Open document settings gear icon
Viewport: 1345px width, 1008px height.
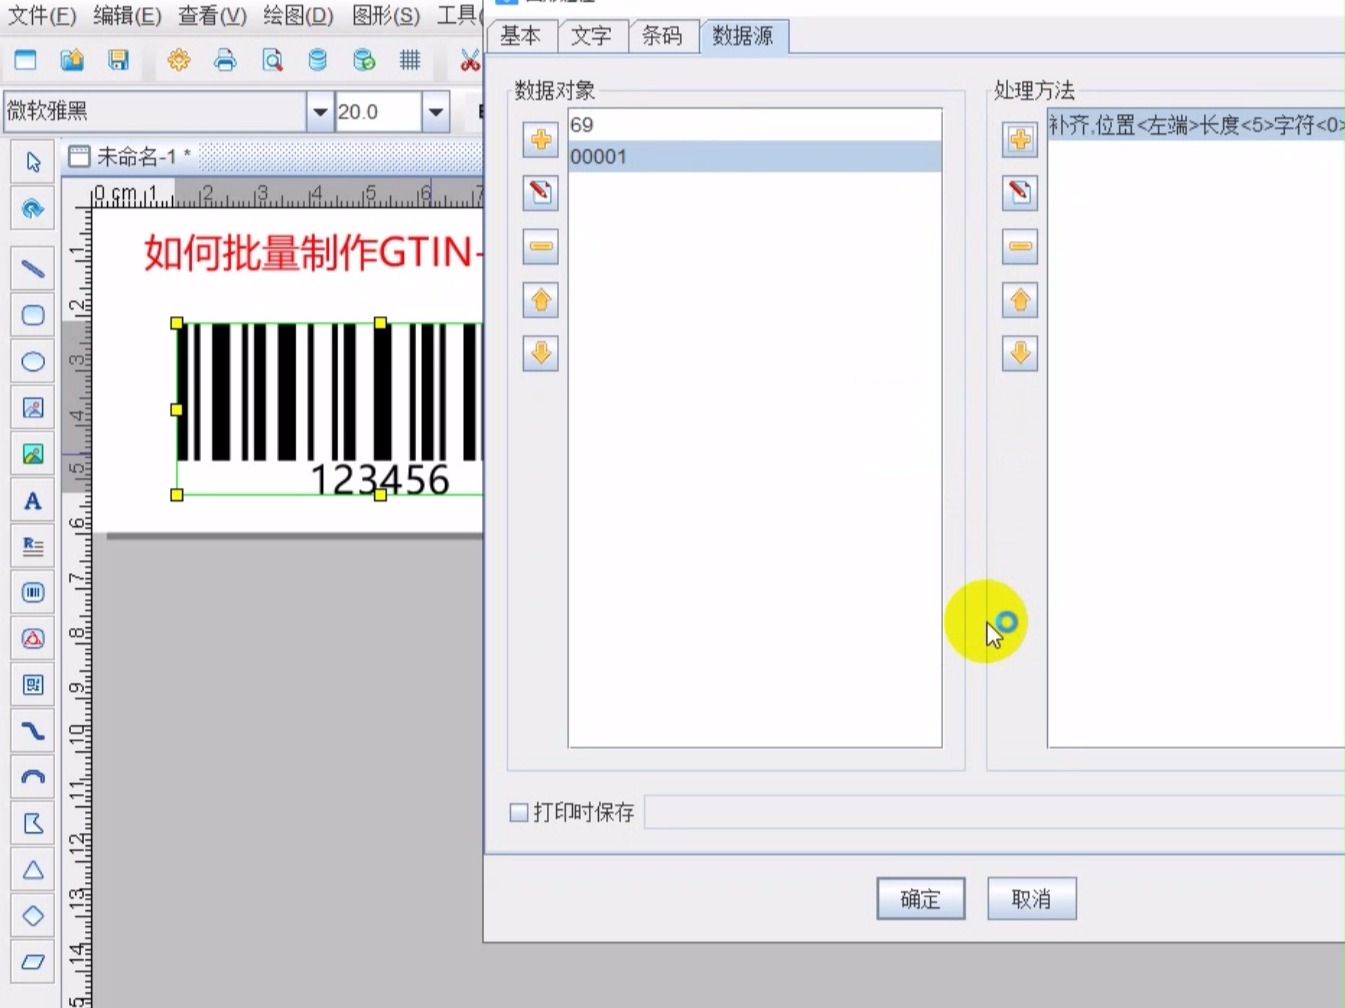pyautogui.click(x=179, y=60)
